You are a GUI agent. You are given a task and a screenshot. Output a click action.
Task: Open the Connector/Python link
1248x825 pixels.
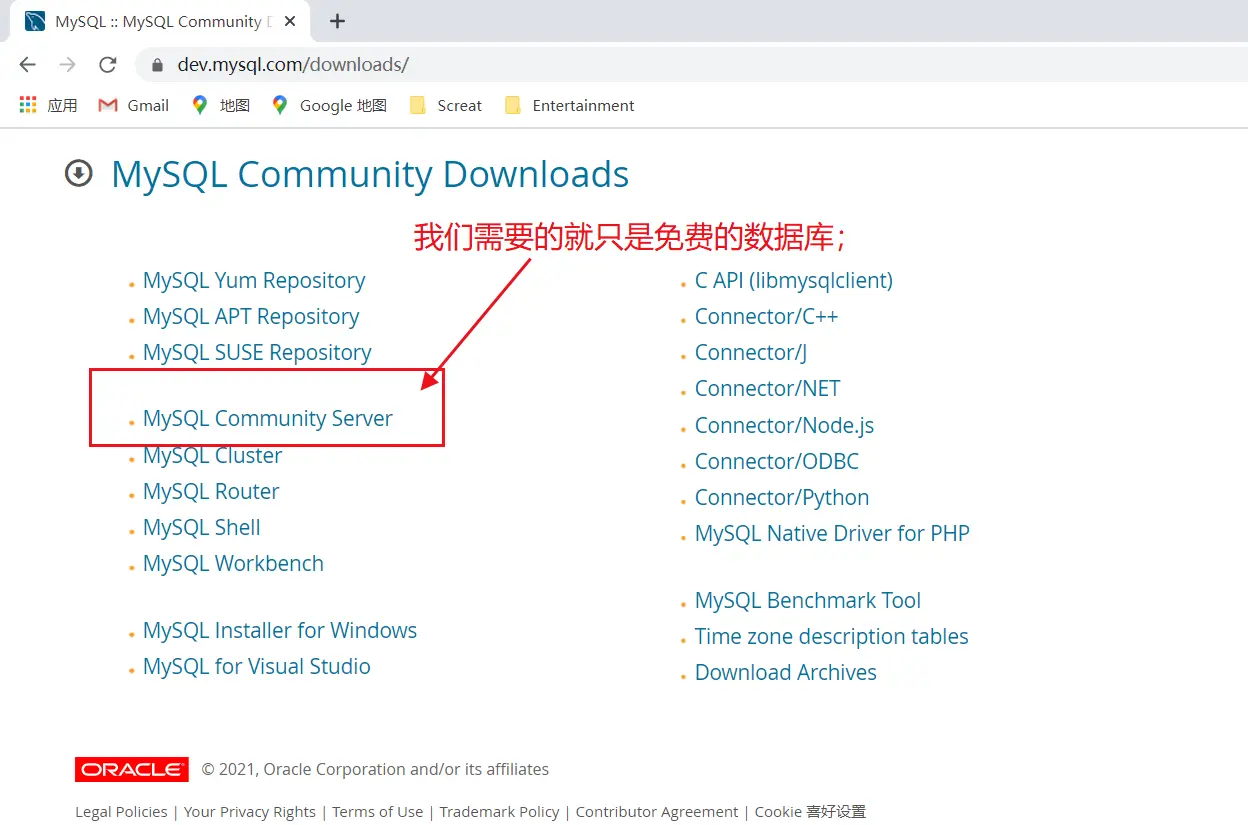(x=781, y=498)
